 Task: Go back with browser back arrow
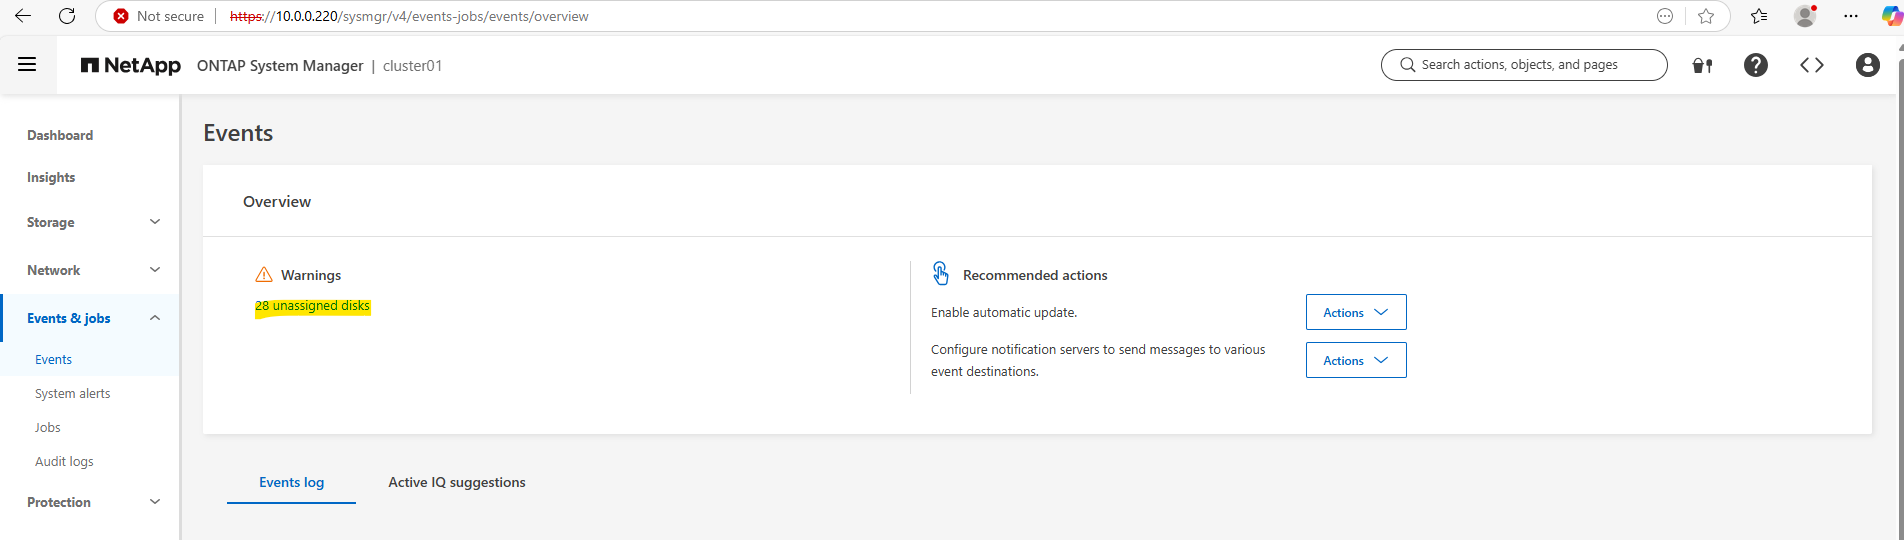22,16
